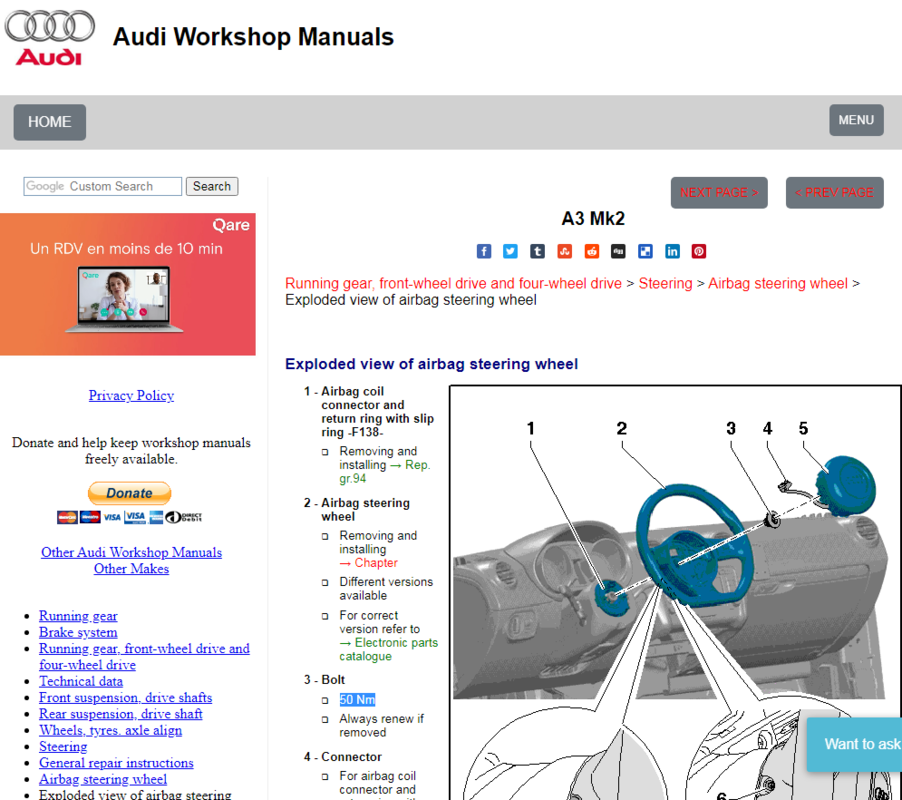The width and height of the screenshot is (902, 800).
Task: Share page on Facebook
Action: [x=484, y=251]
